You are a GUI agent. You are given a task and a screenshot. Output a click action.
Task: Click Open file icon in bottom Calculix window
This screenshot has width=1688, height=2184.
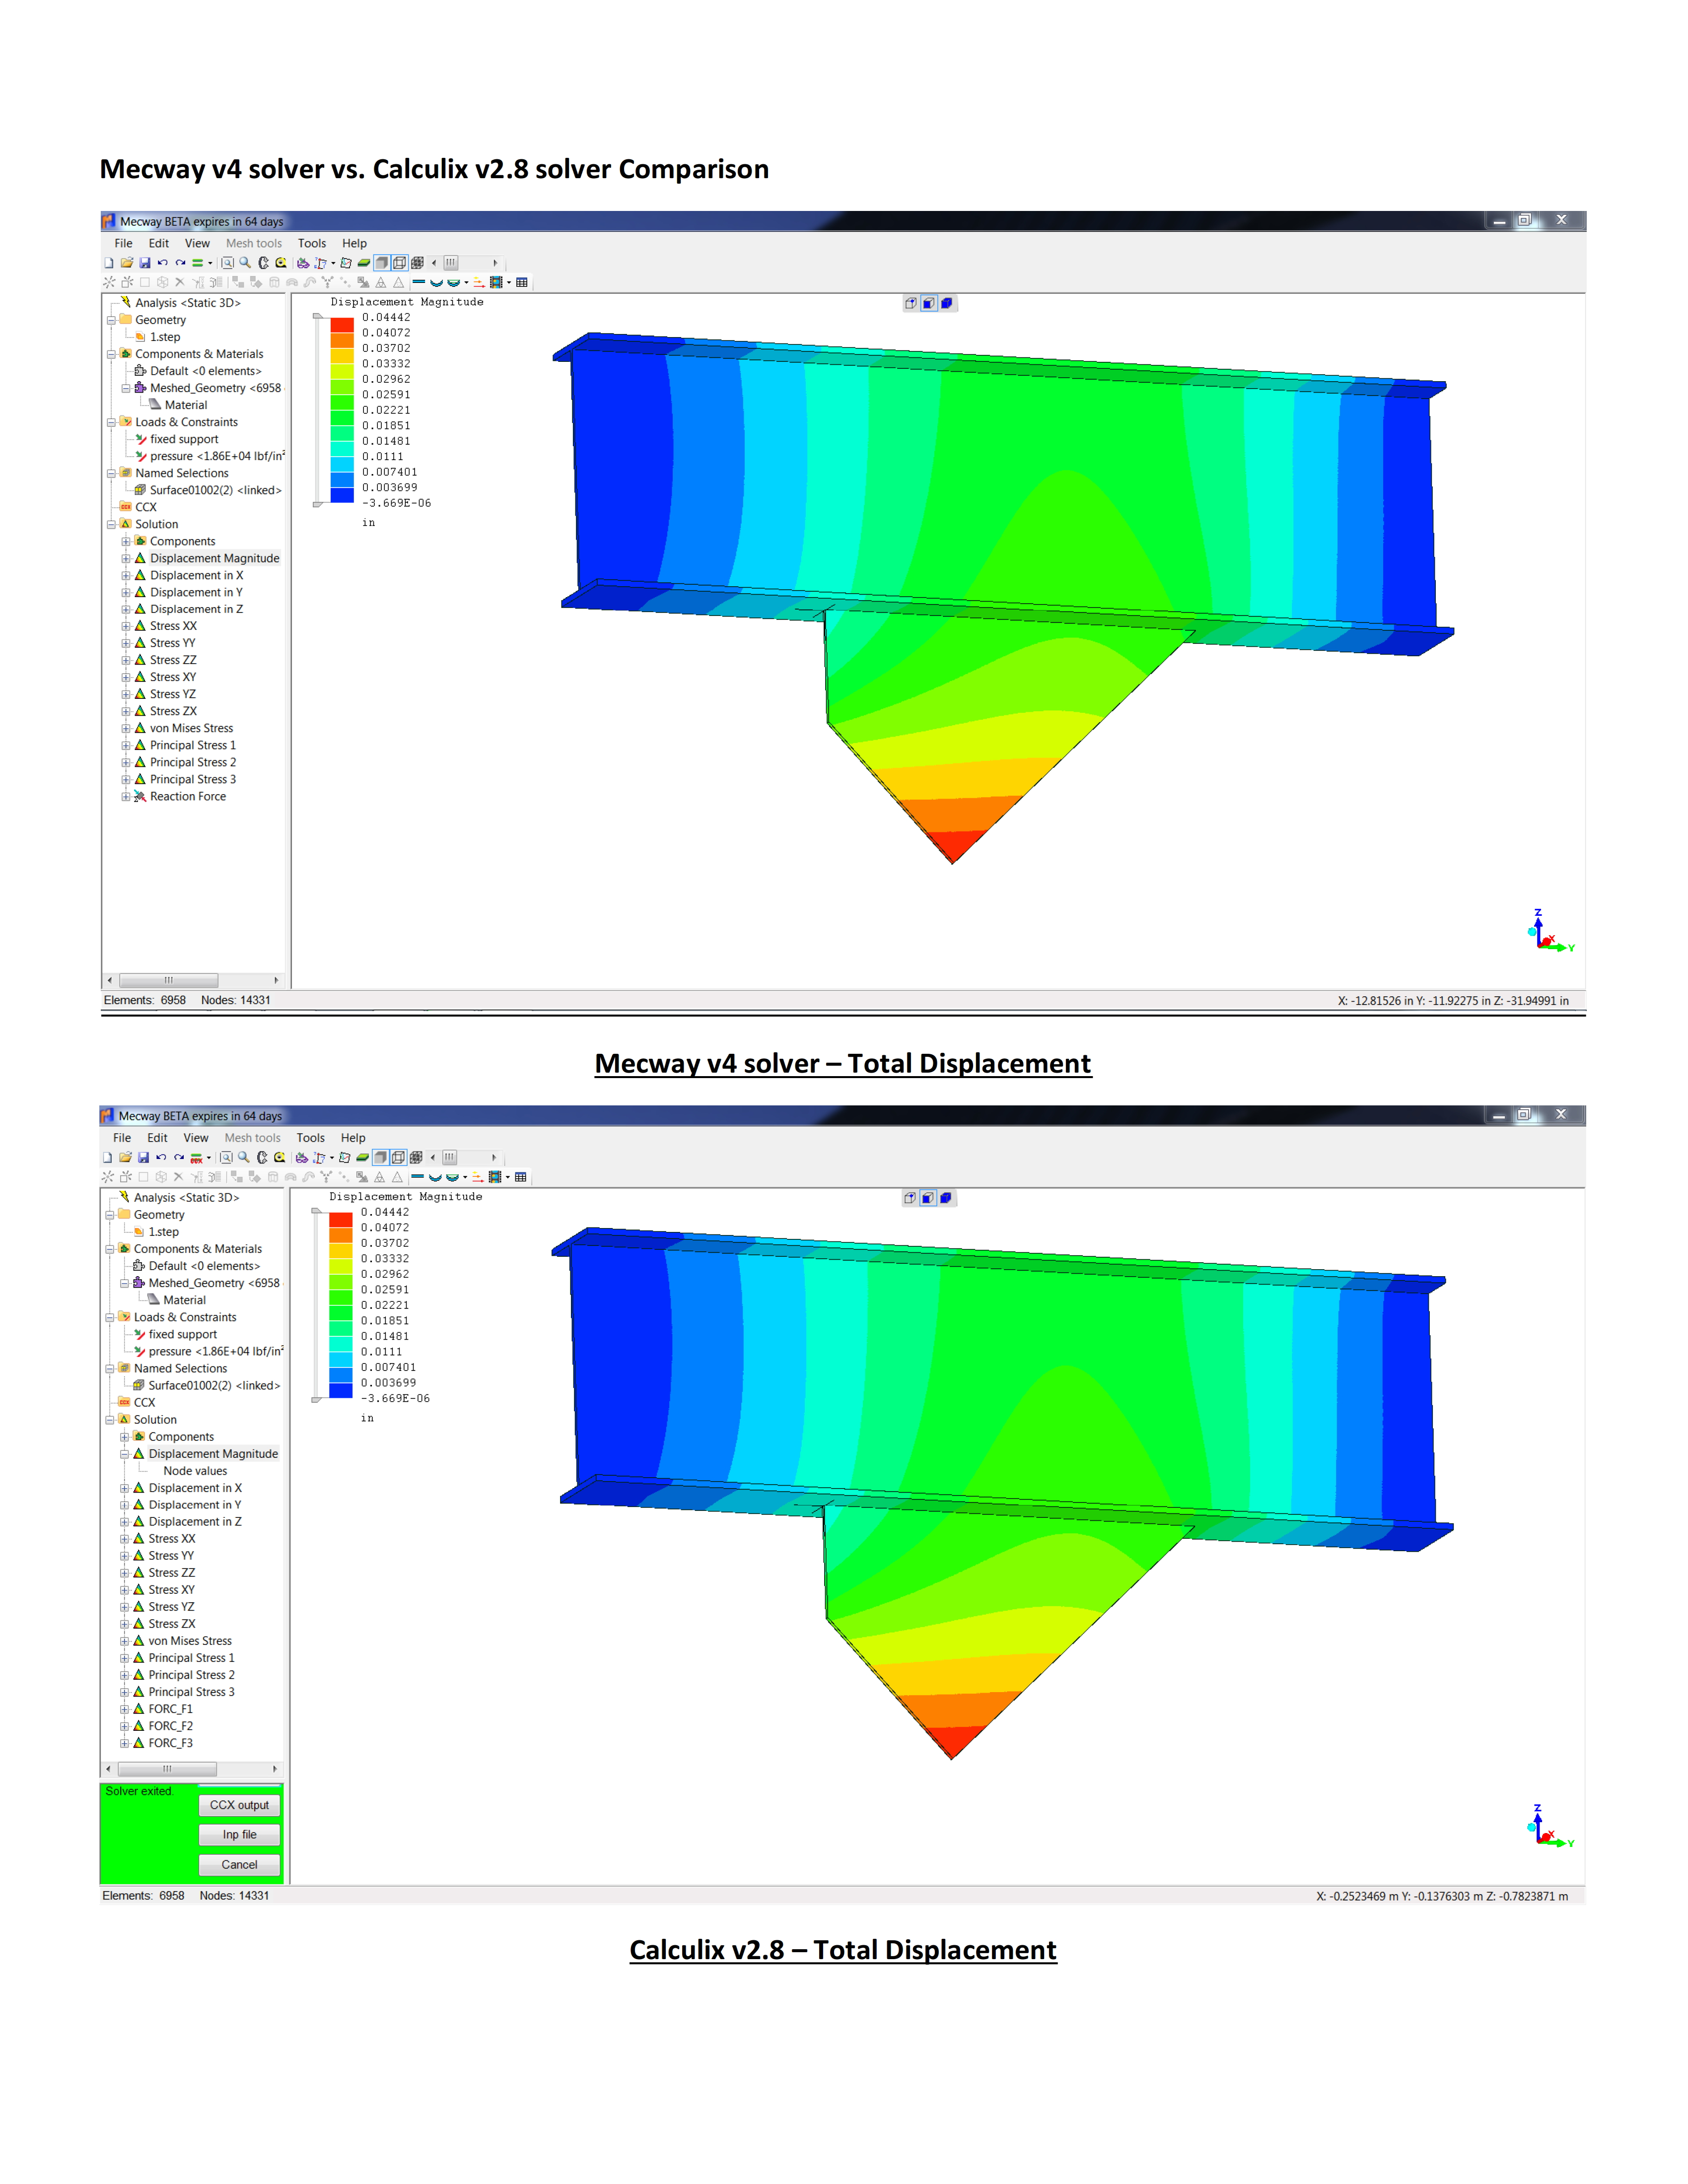125,1158
